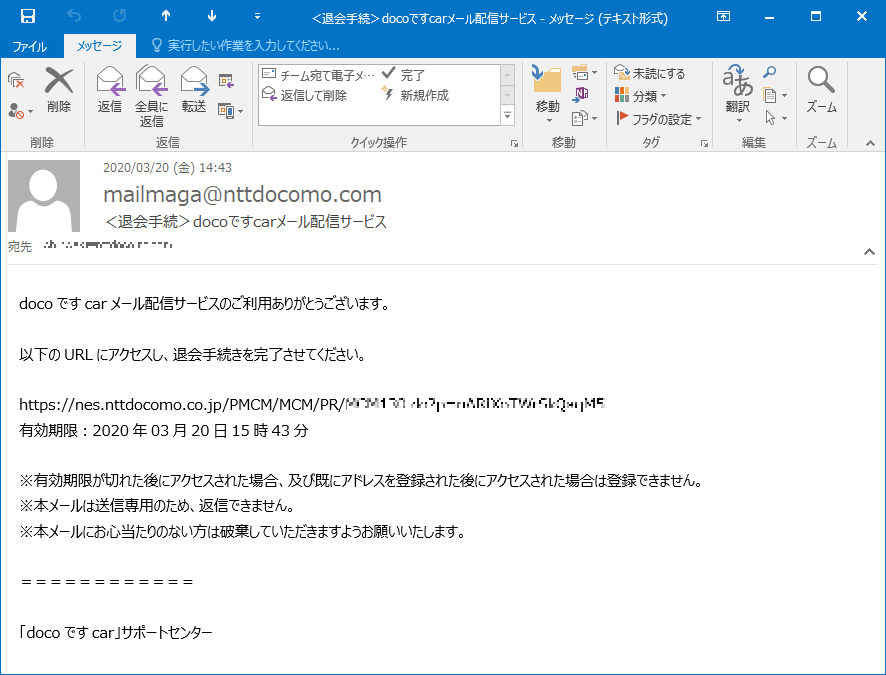This screenshot has height=675, width=886.
Task: Open the Junk mail dropdown
Action: point(20,110)
